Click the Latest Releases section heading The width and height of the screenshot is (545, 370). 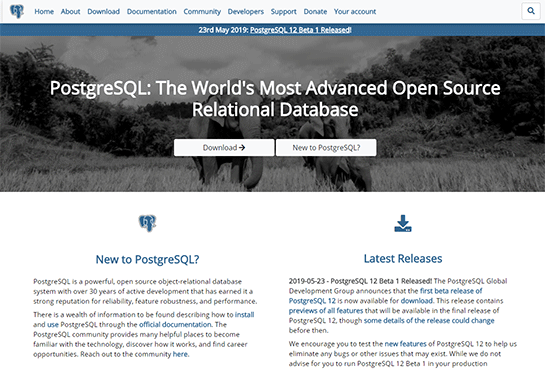403,258
